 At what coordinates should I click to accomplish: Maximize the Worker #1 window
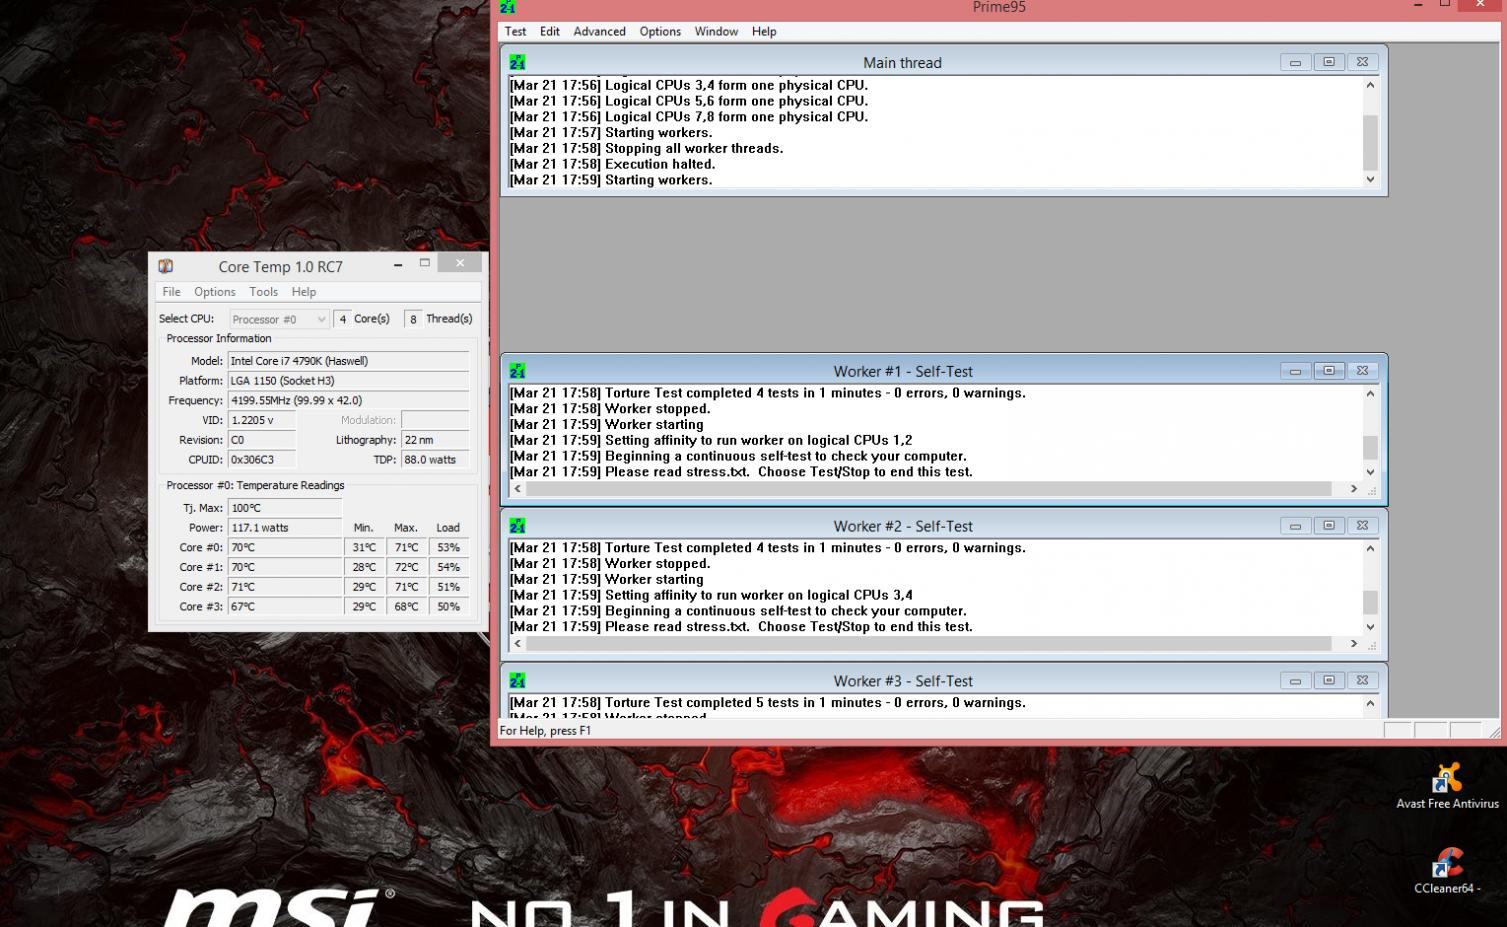(1329, 371)
